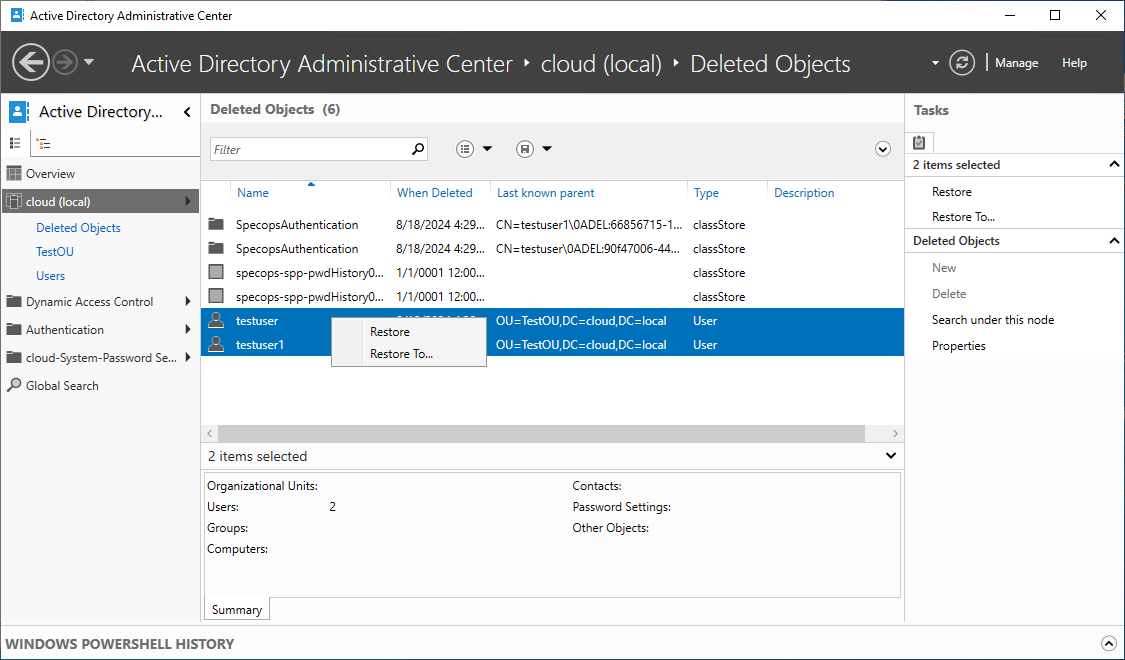Open the saved queries dropdown

[534, 148]
